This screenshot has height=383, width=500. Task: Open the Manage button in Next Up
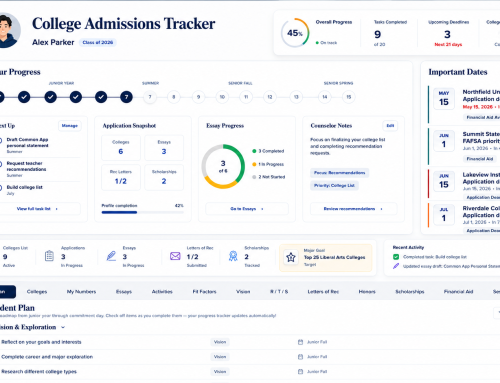pos(70,126)
